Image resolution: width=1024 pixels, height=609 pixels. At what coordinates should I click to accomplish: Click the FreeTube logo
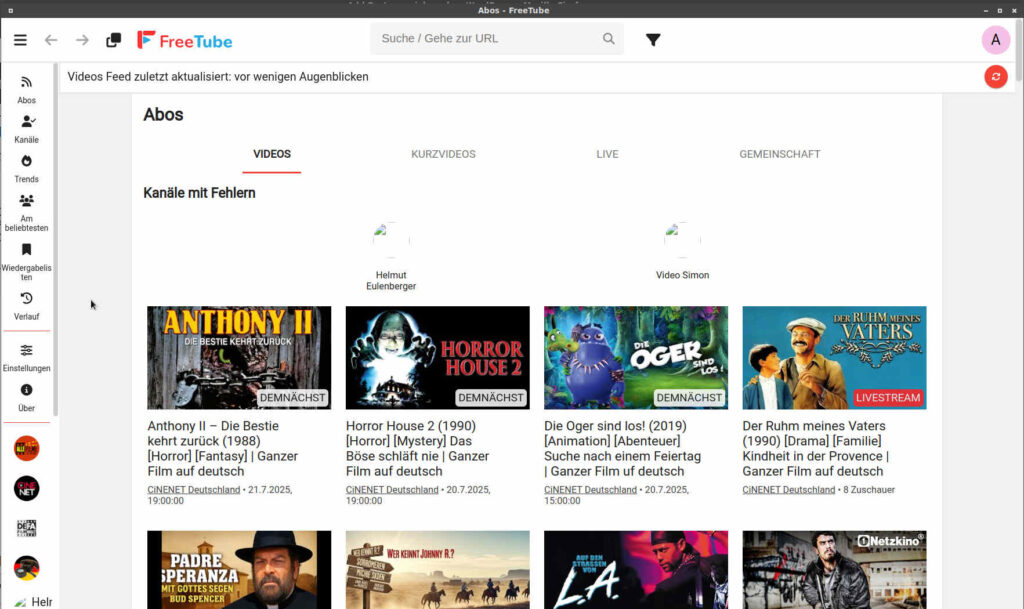tap(185, 40)
